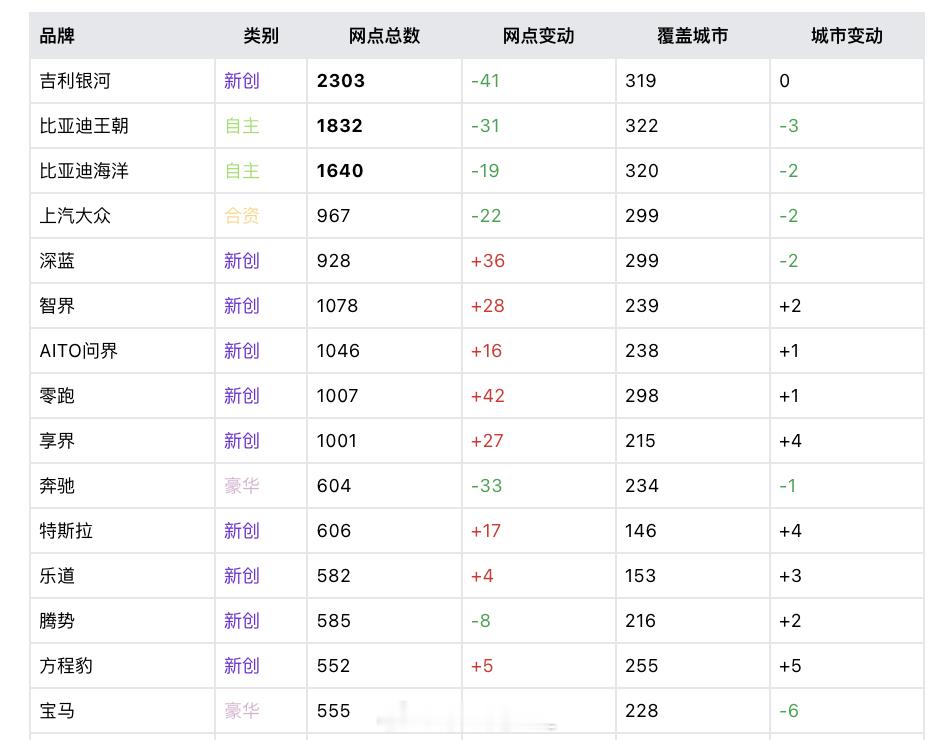Click the +27 change for 享界
The width and height of the screenshot is (936, 740).
coord(487,441)
